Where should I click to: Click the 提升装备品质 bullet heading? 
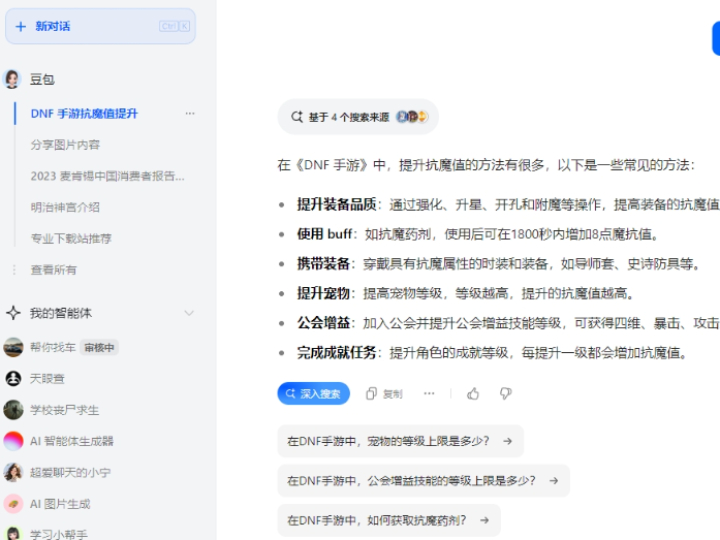(337, 204)
